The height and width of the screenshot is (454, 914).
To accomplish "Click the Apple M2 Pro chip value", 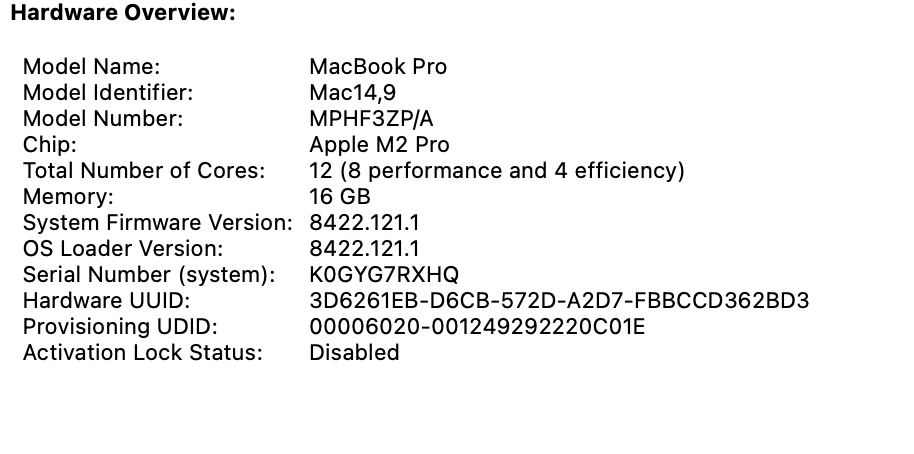I will click(x=379, y=145).
